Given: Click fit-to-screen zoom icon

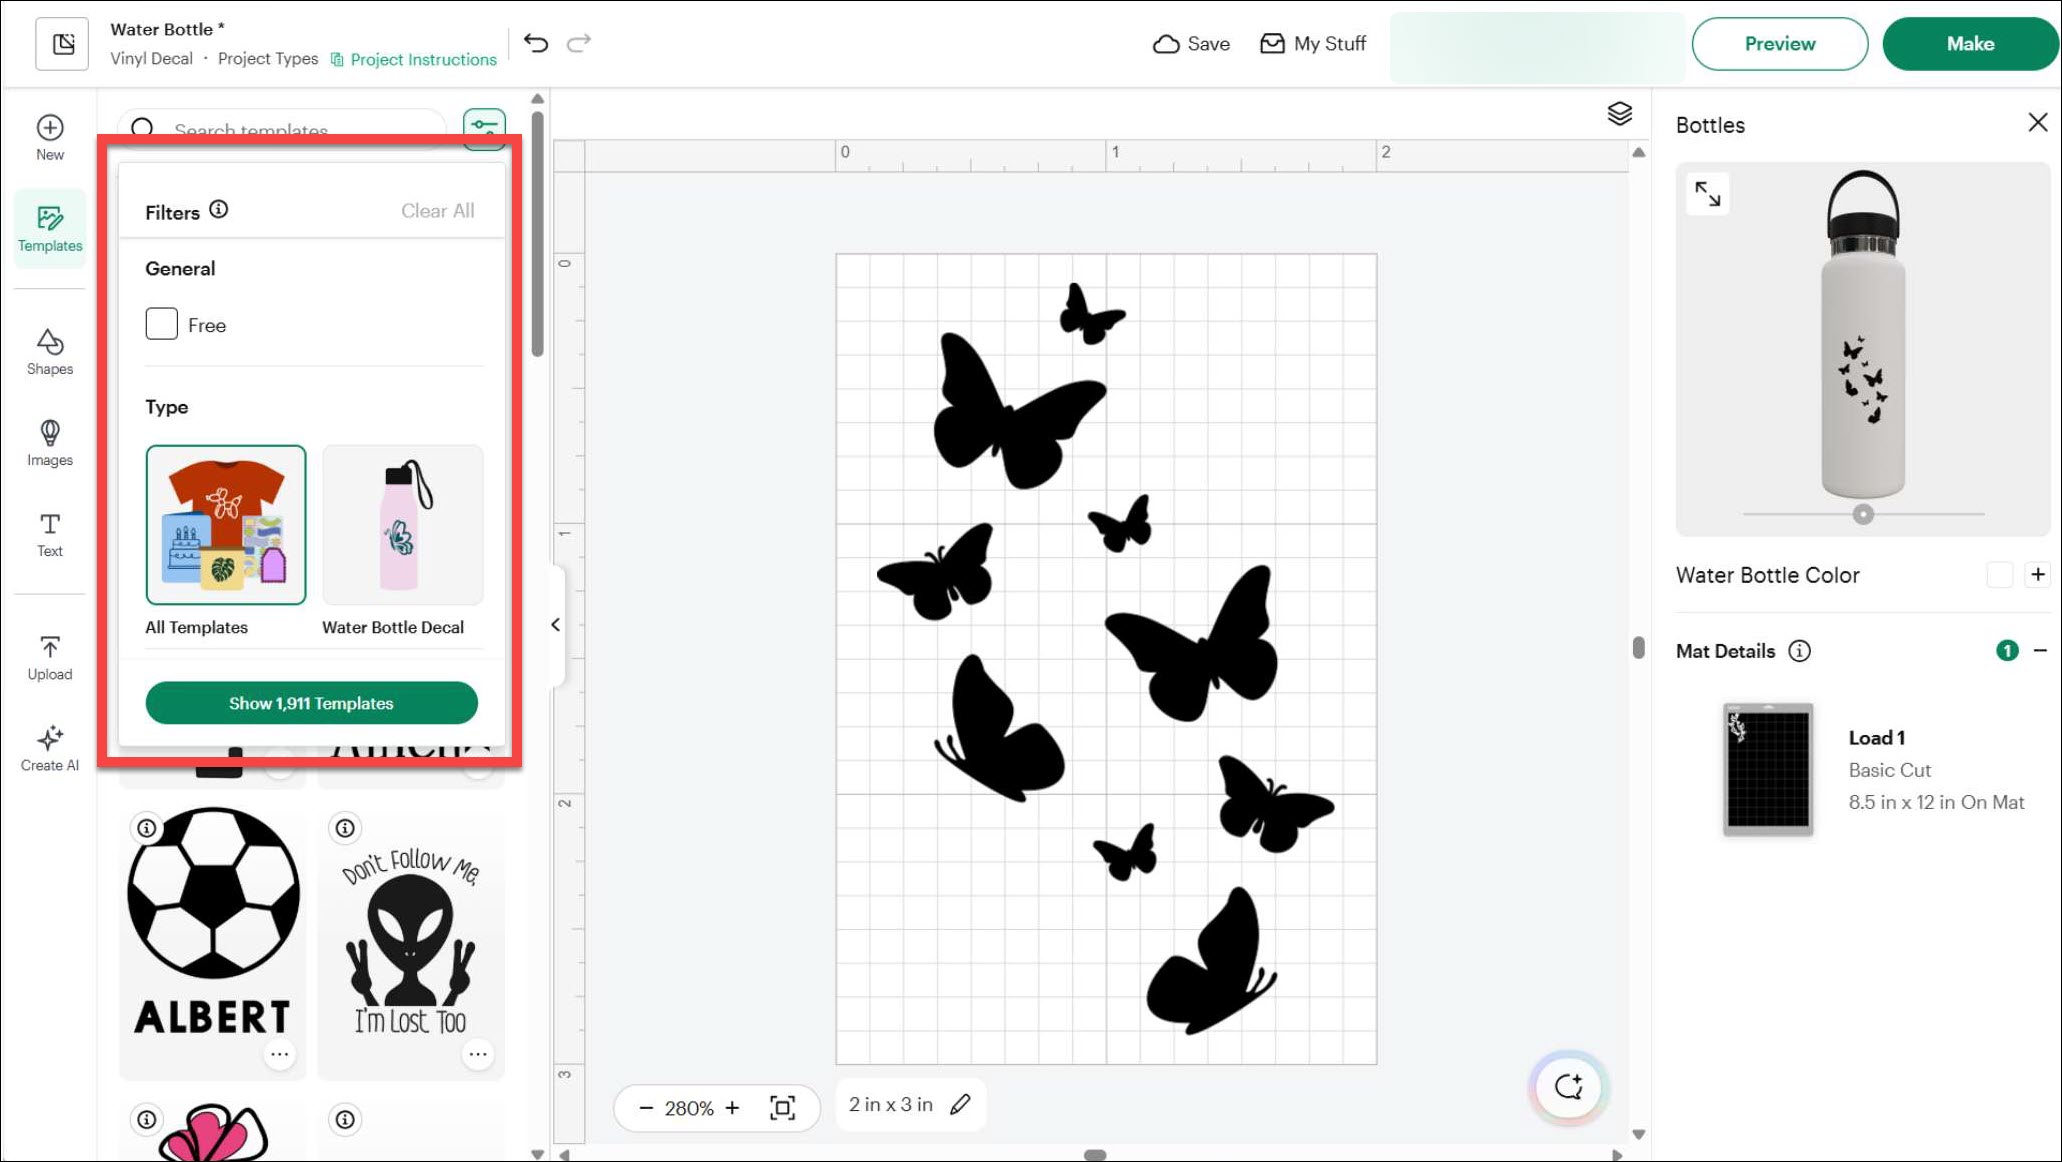Looking at the screenshot, I should (x=783, y=1107).
